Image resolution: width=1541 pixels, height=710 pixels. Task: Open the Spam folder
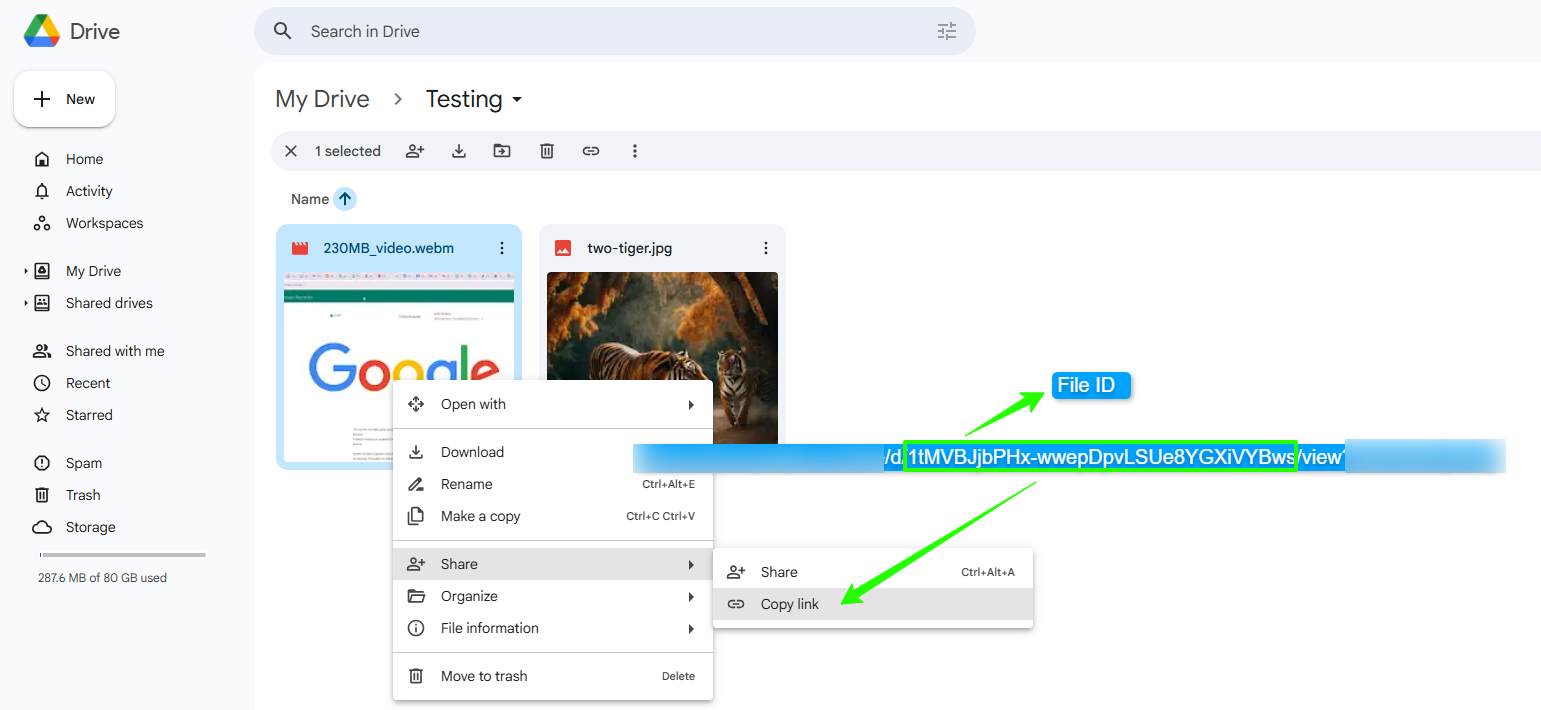pyautogui.click(x=84, y=463)
